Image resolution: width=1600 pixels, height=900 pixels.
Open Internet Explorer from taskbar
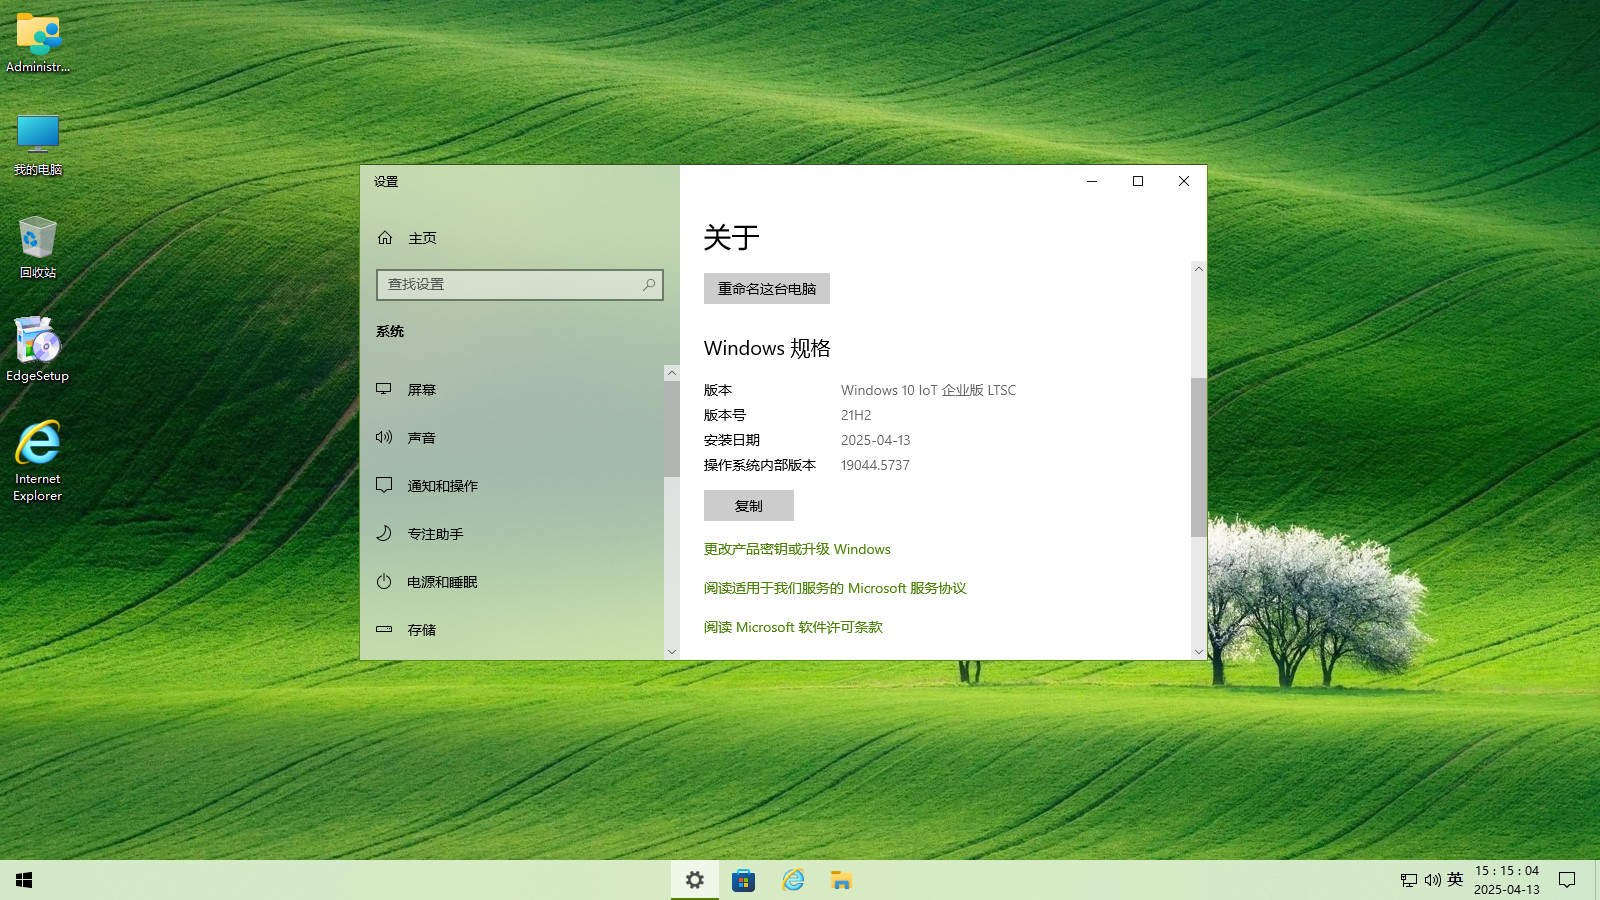coord(793,880)
